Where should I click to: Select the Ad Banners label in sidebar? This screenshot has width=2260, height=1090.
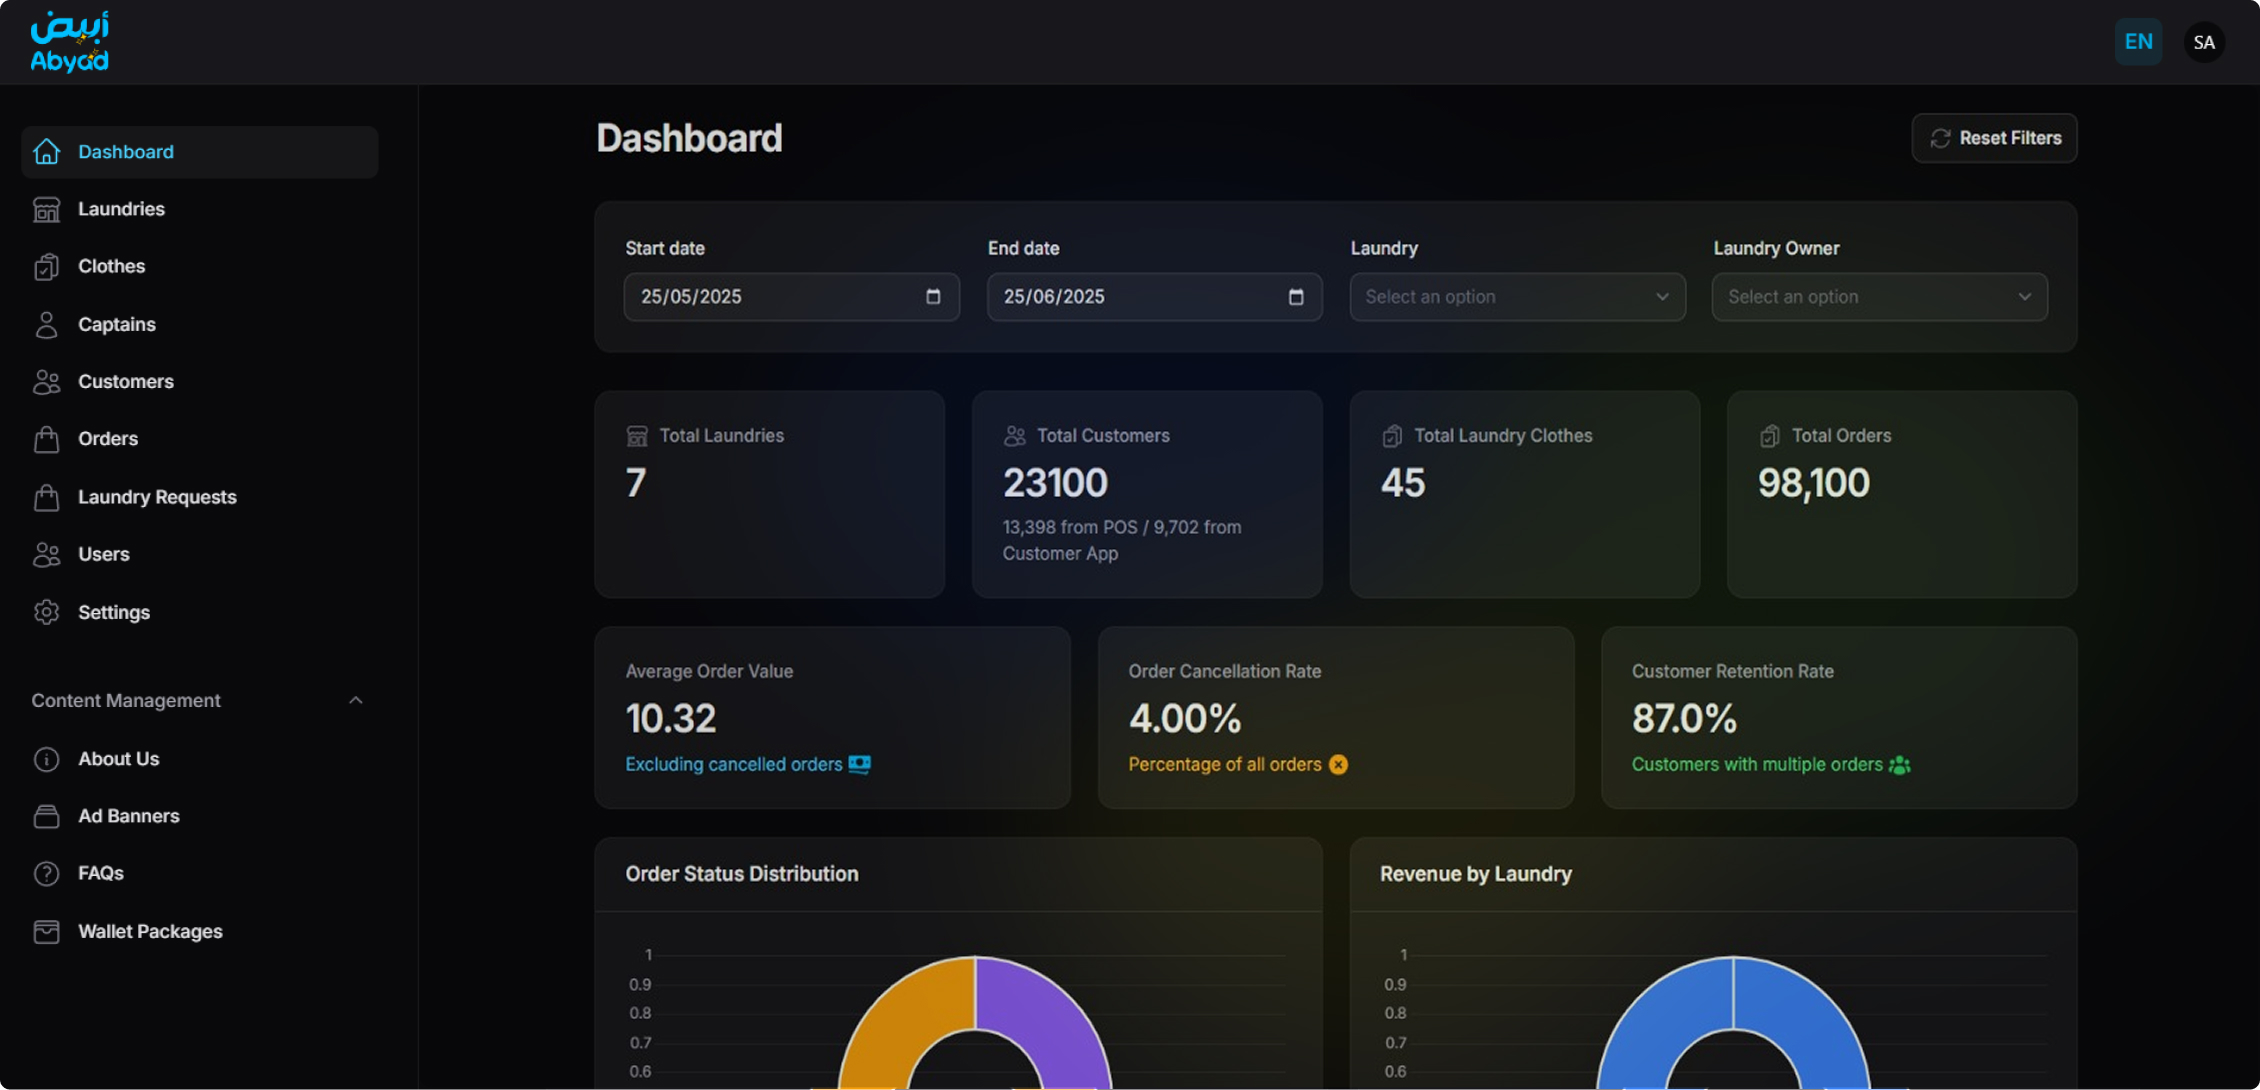pos(129,816)
